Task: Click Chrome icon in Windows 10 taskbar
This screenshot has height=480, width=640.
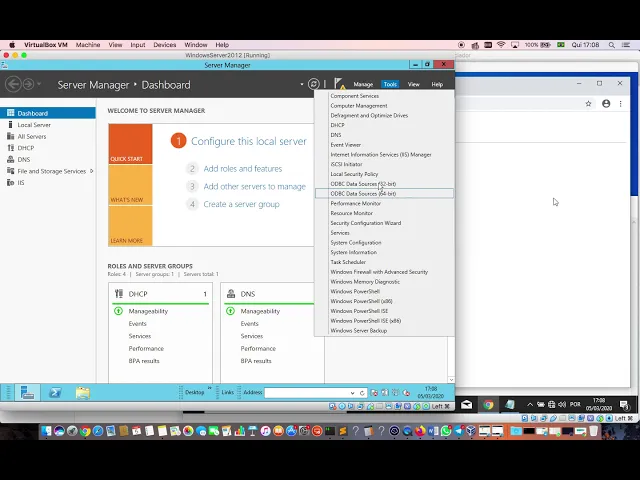Action: point(488,404)
